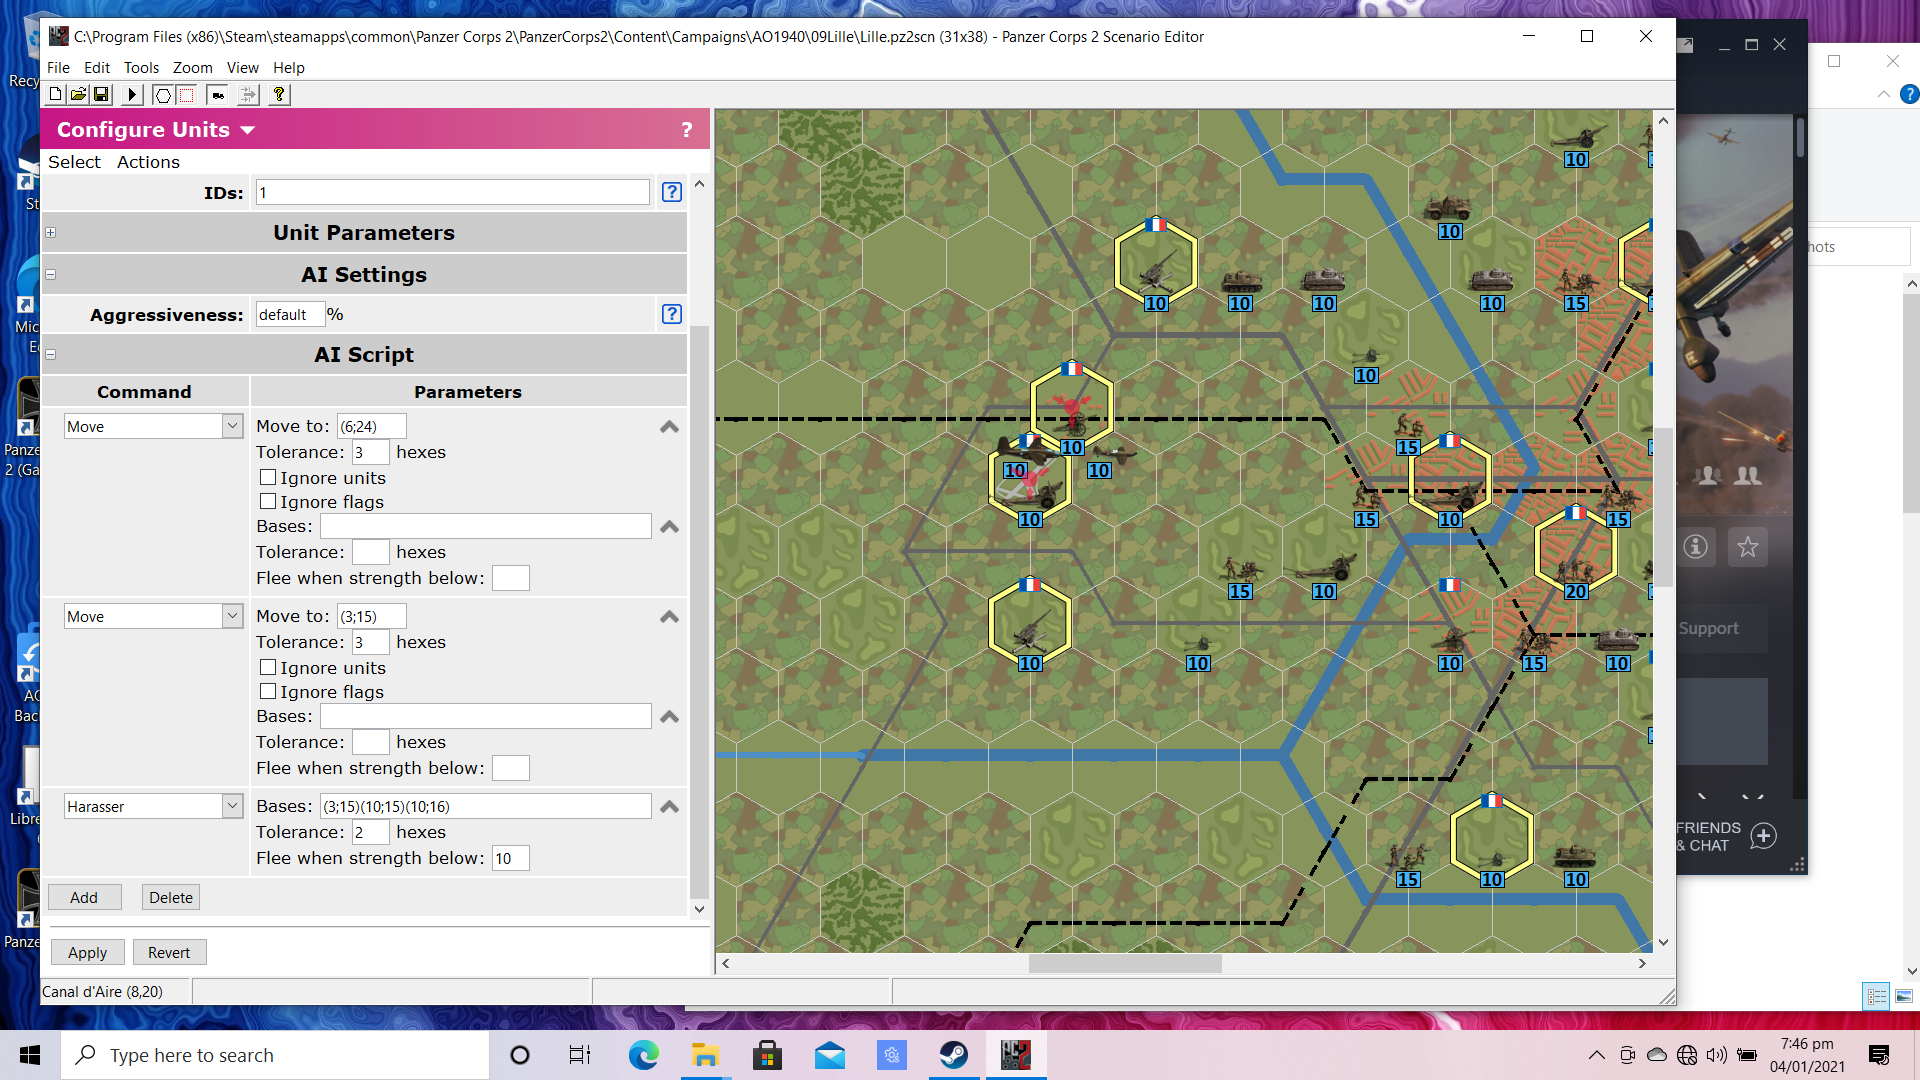Toggle Ignore units for Move to (6;24)

(268, 478)
